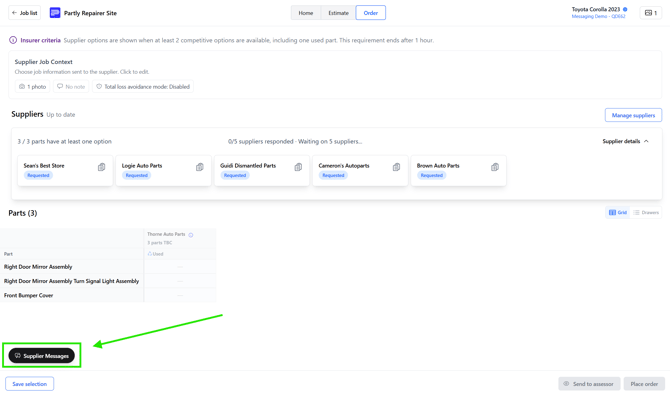Click Requested badge under Cameron's Autoparts
This screenshot has width=670, height=396.
pos(333,175)
